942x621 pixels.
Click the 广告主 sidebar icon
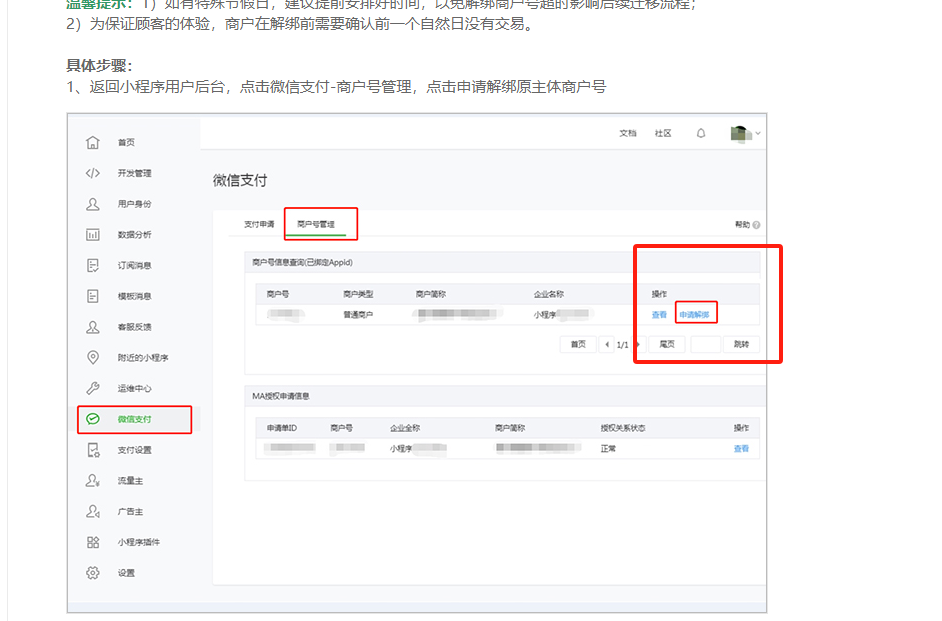(93, 511)
